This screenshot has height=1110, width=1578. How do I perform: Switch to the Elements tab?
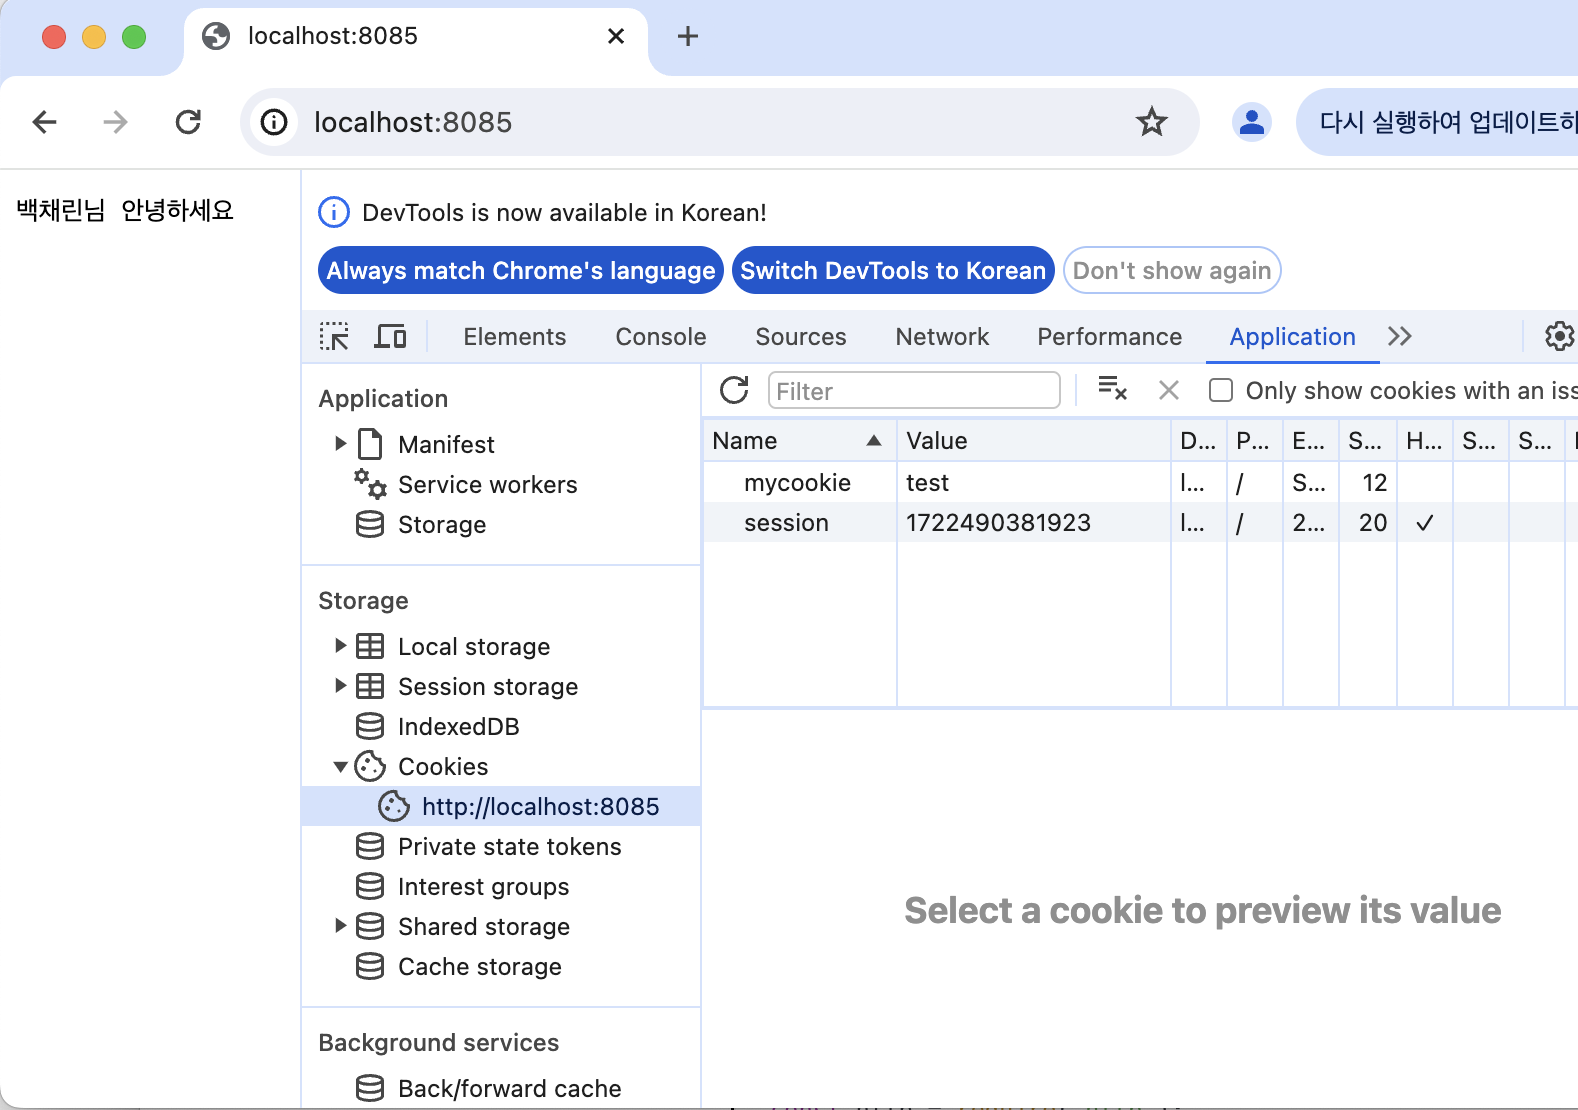click(514, 337)
